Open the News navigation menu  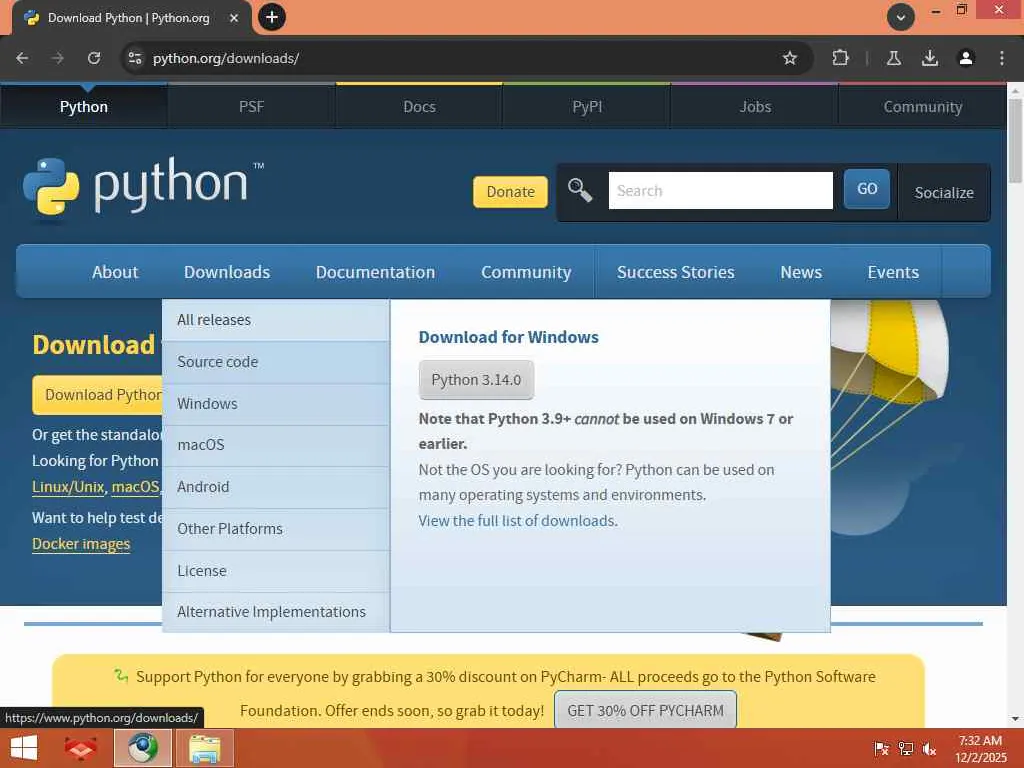pos(801,272)
